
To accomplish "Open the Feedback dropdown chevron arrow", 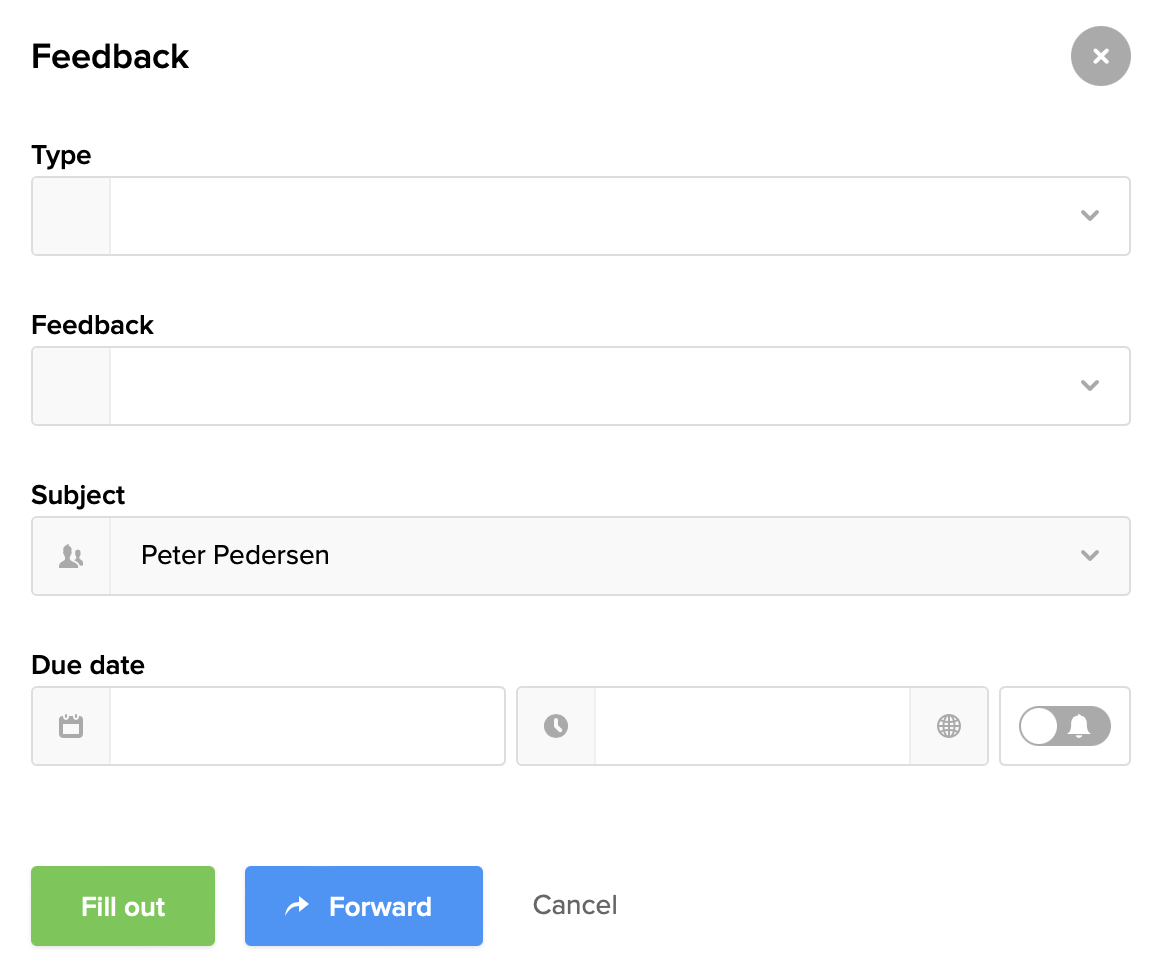I will 1089,386.
